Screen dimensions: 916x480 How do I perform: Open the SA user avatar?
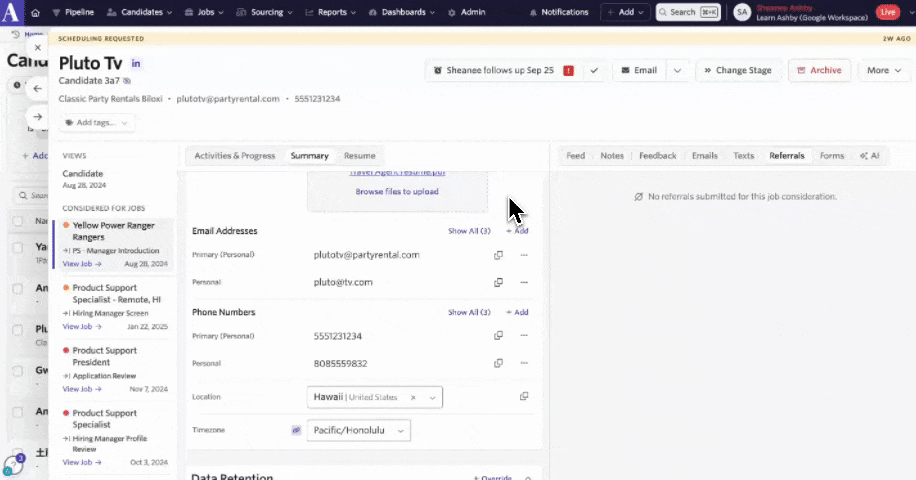point(742,12)
